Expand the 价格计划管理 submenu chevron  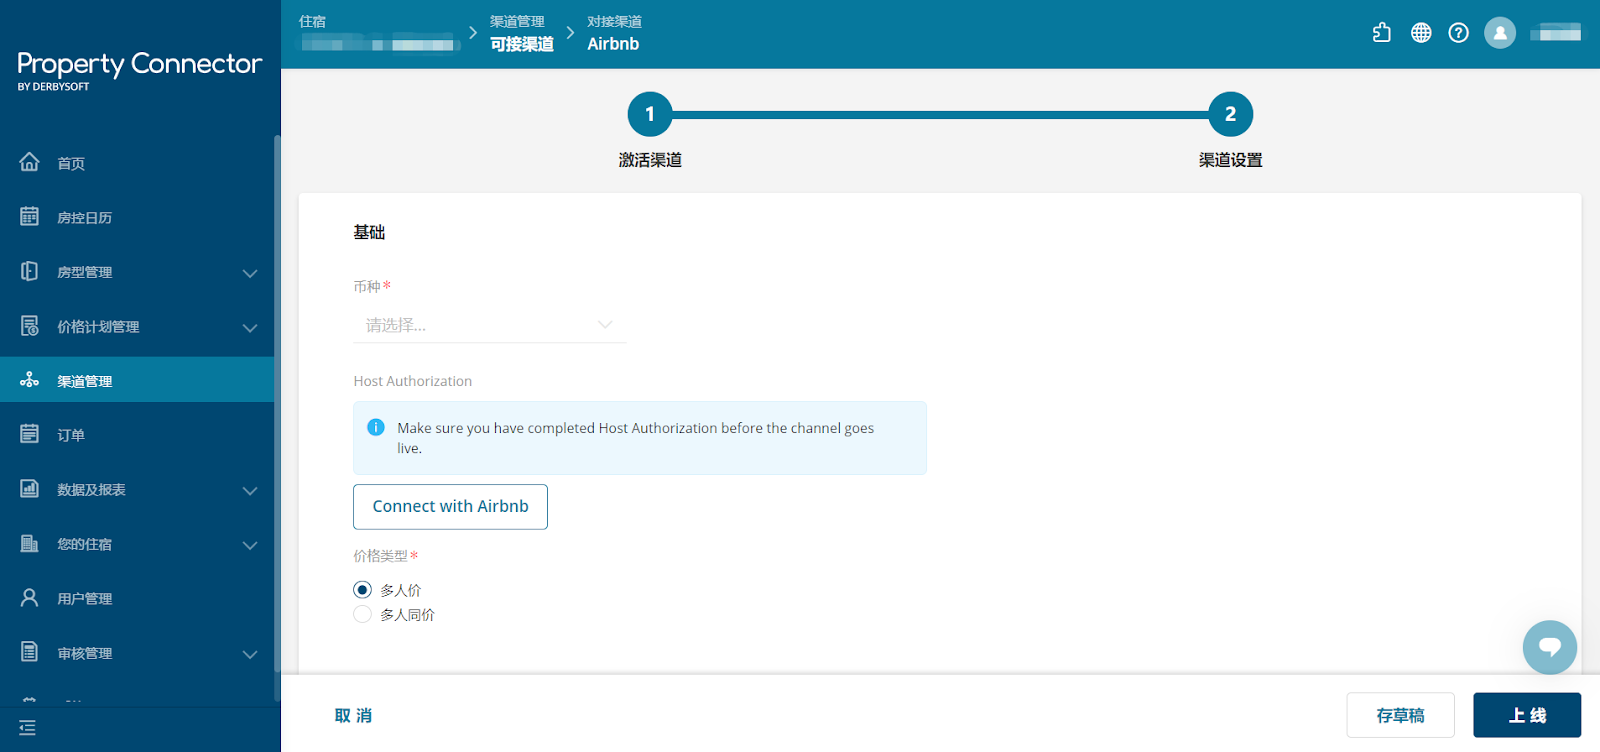[x=250, y=328]
